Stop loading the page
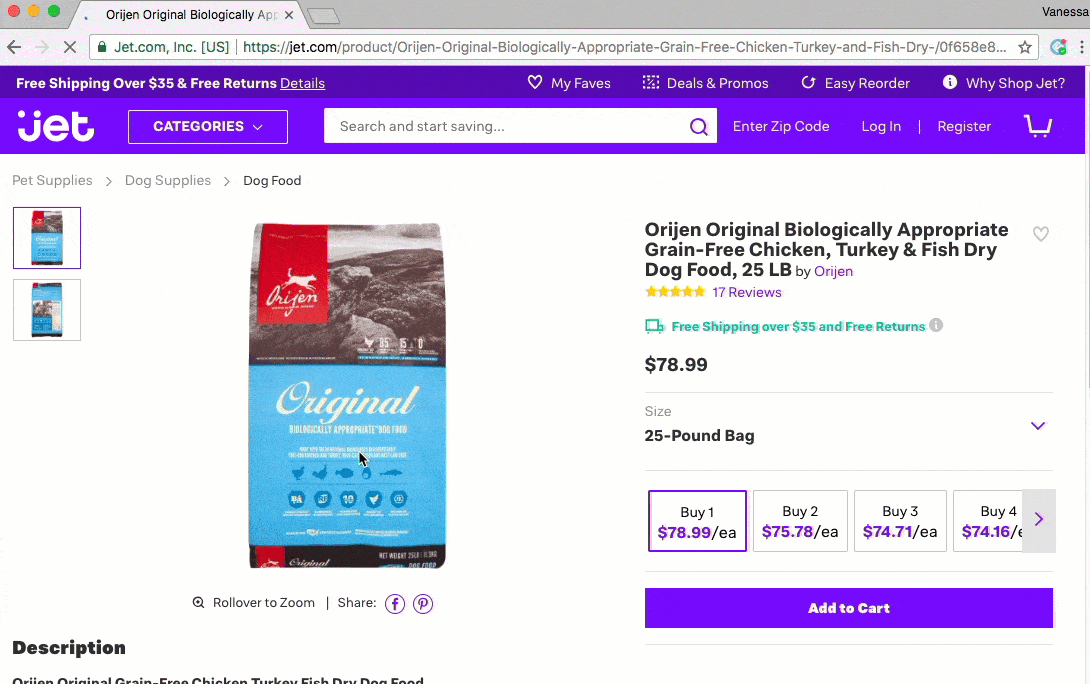 click(70, 47)
